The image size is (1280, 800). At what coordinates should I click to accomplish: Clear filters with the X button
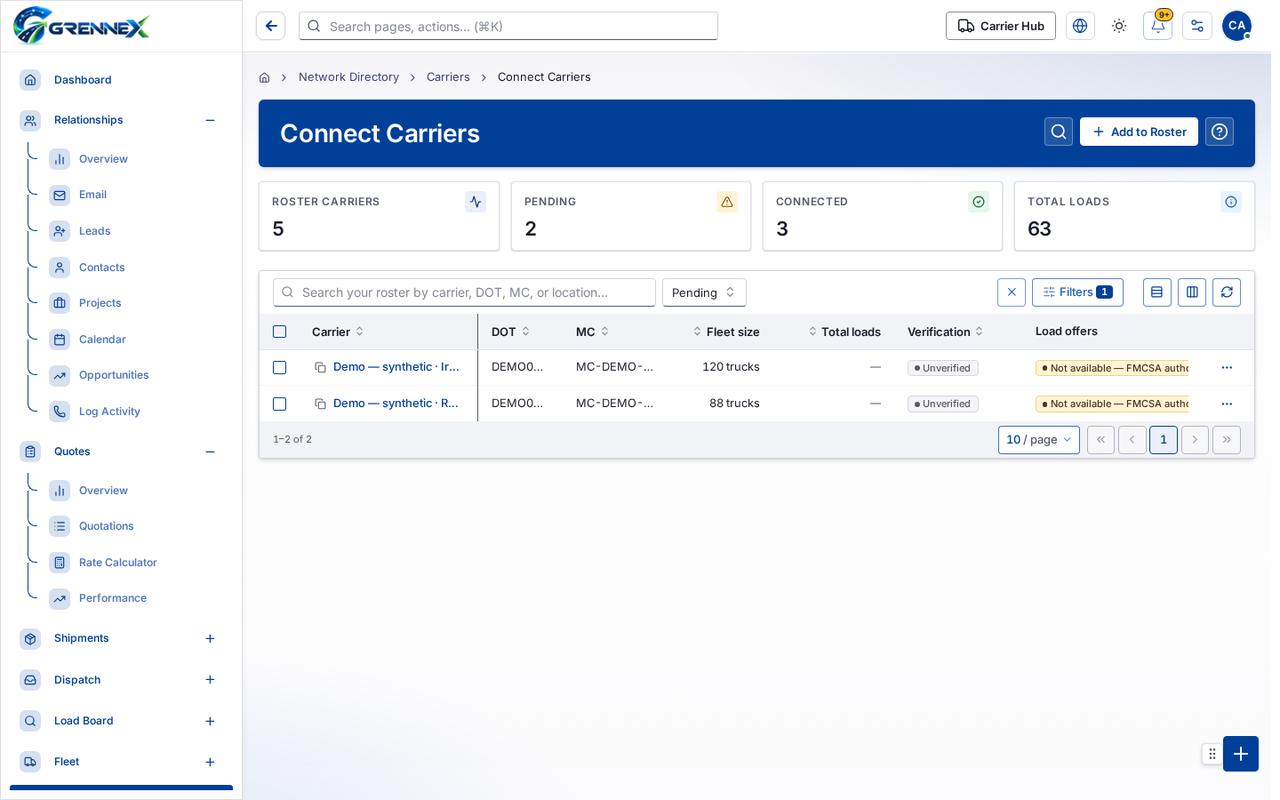point(1011,292)
